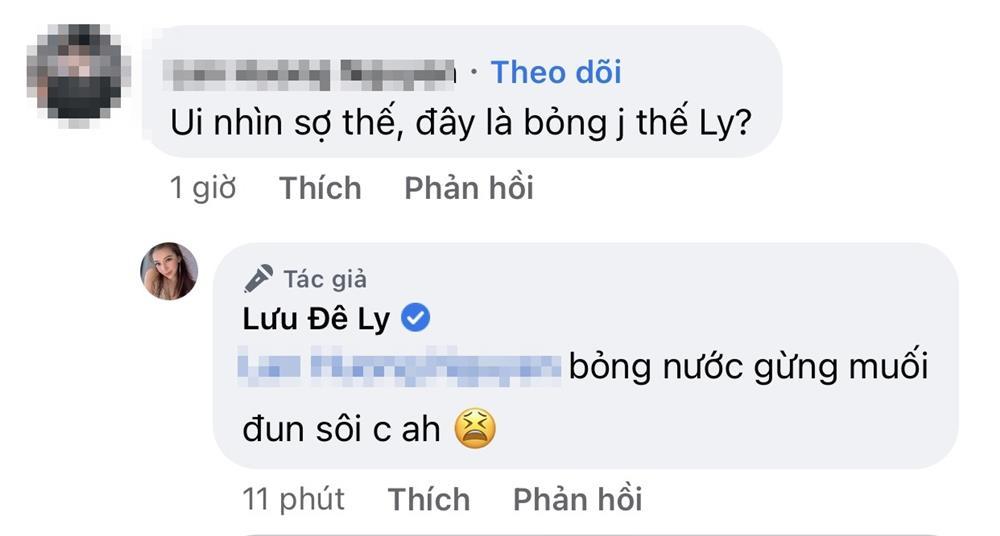Open Lưu Đê Ly's profile picture
The height and width of the screenshot is (536, 1000).
tap(169, 271)
